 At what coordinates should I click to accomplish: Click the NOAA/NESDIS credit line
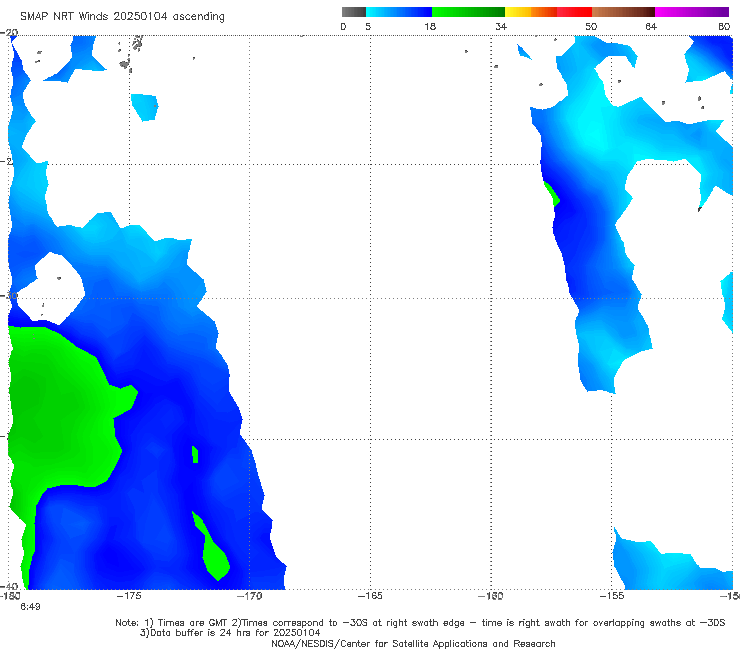pos(413,643)
